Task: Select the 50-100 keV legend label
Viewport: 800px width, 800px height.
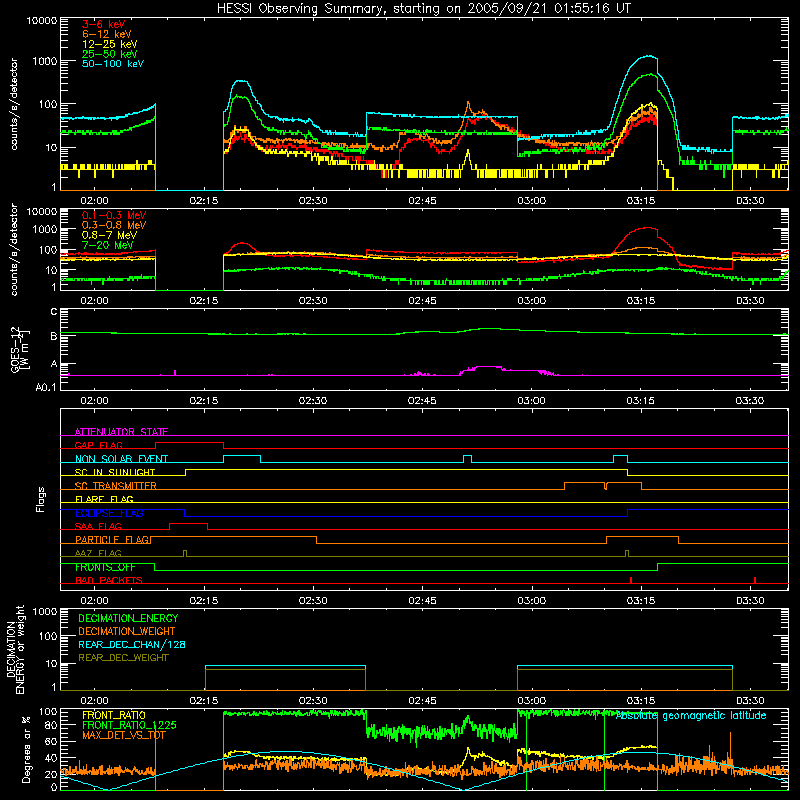Action: 112,64
